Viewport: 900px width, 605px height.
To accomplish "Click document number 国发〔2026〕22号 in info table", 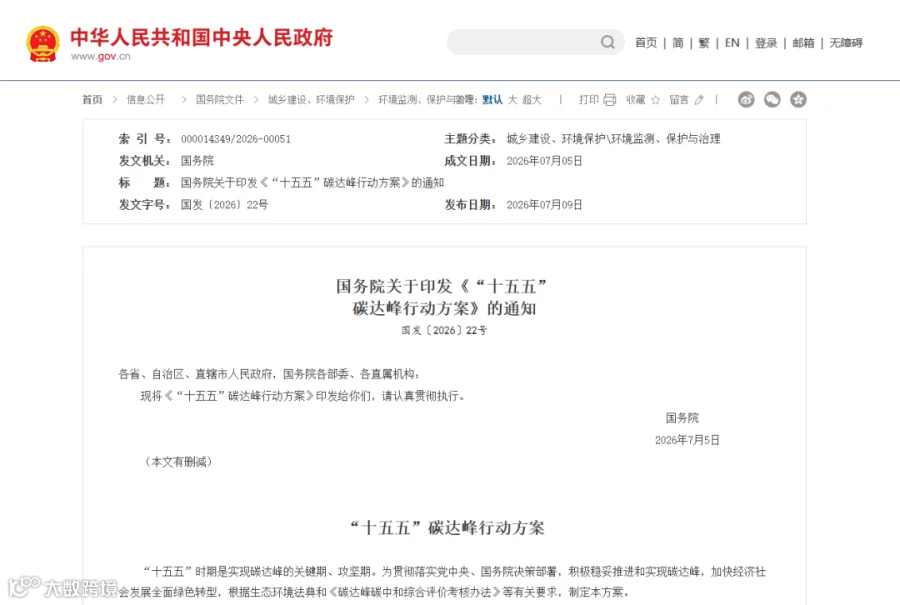I will [x=224, y=204].
